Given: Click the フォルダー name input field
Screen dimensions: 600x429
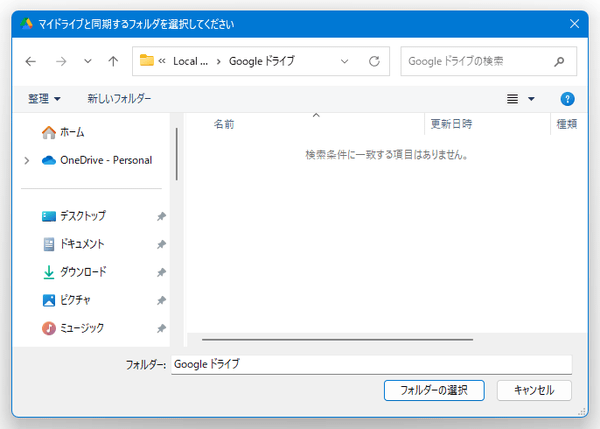Looking at the screenshot, I should click(370, 365).
